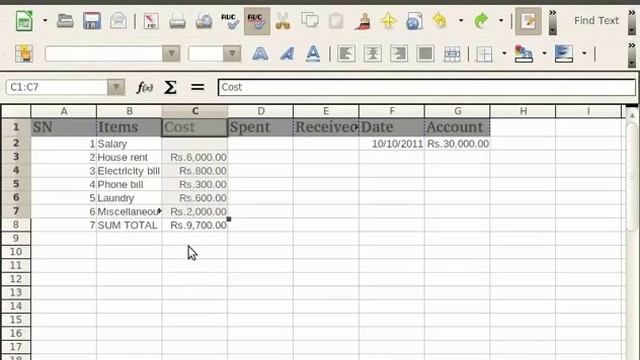Click the Borders icon
Image resolution: width=640 pixels, height=360 pixels.
pyautogui.click(x=484, y=53)
